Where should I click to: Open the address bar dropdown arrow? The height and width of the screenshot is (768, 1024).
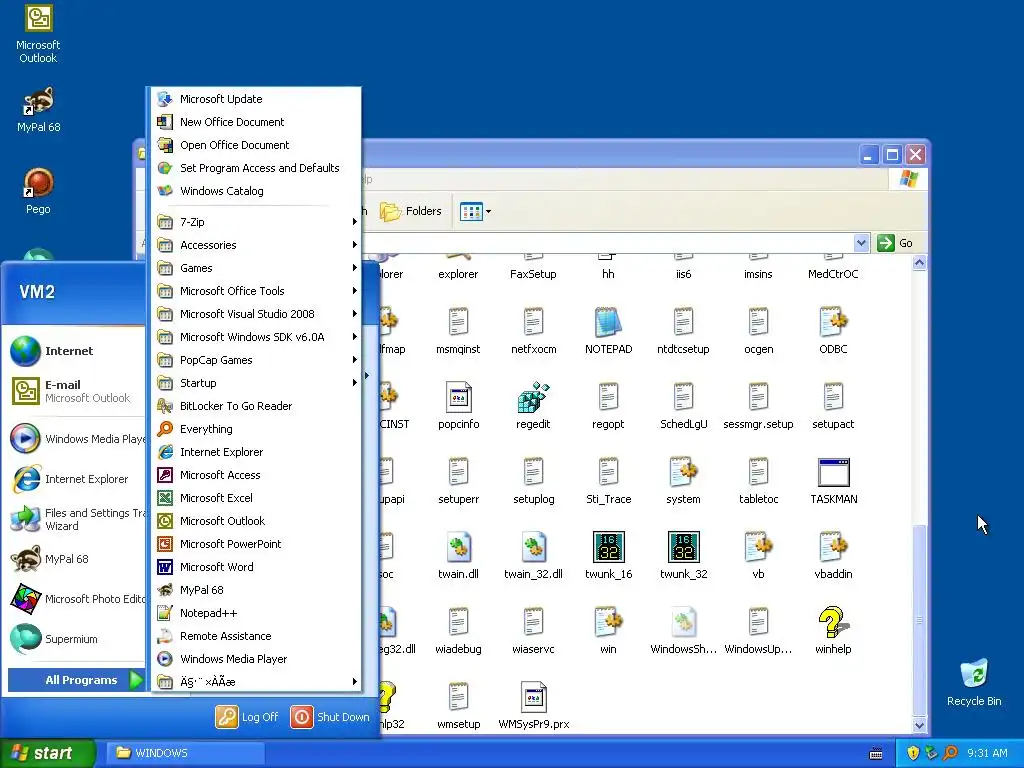tap(861, 243)
